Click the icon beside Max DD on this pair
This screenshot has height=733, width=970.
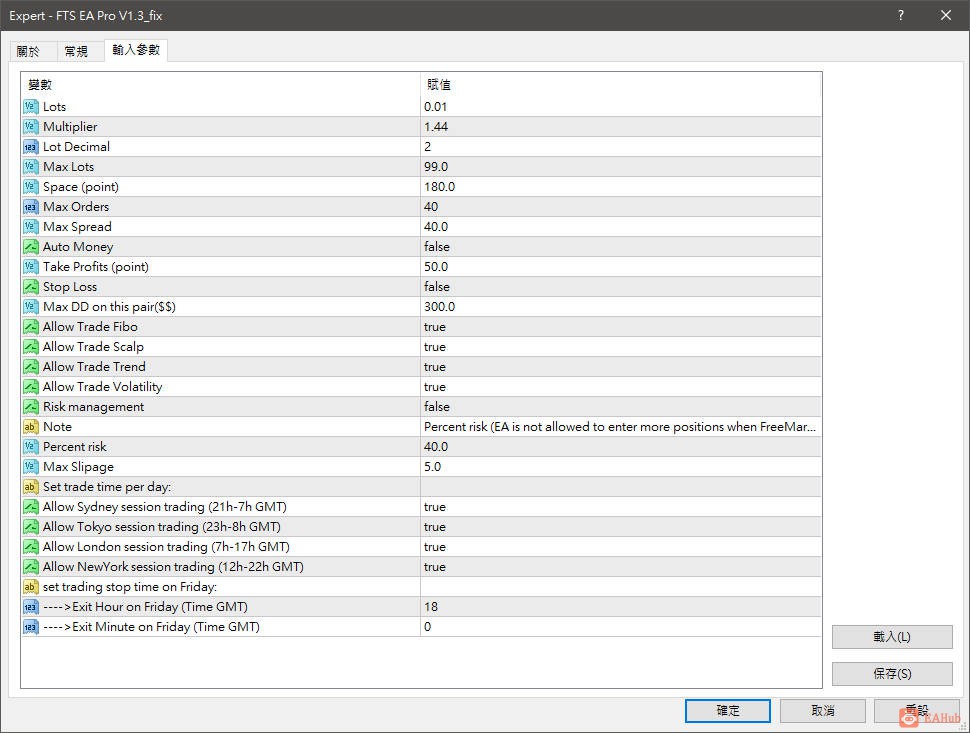[30, 307]
